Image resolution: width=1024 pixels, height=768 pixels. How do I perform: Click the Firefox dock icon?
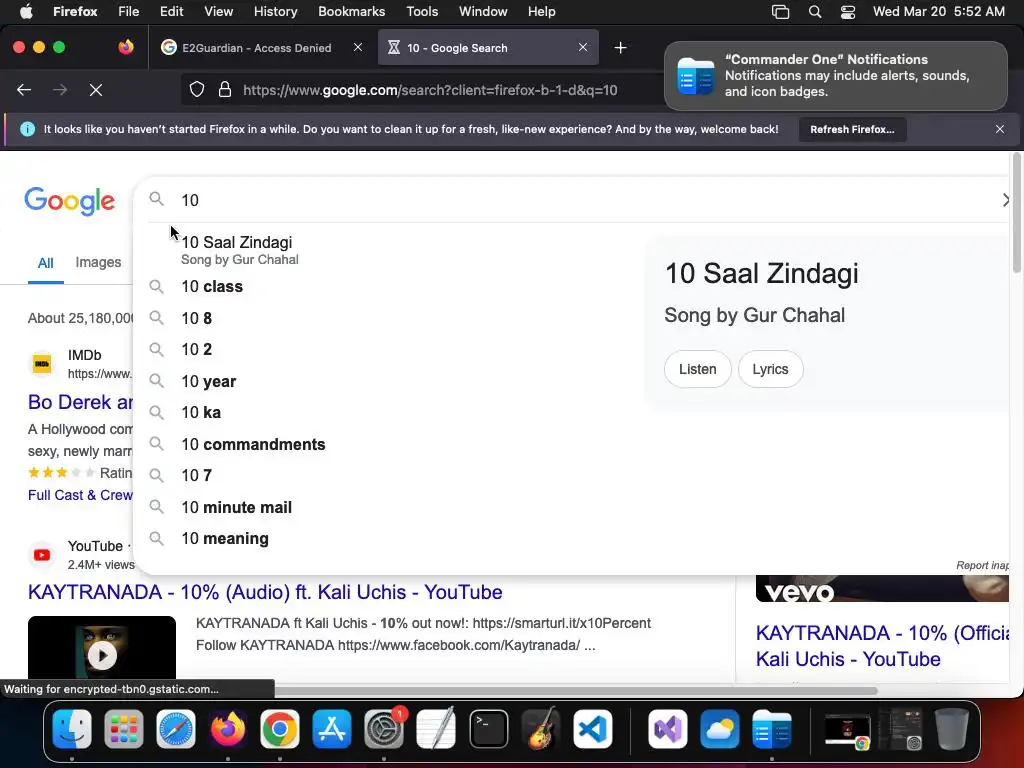click(228, 729)
